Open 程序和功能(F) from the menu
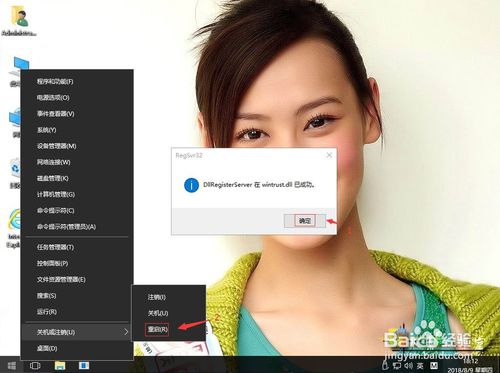 point(77,81)
